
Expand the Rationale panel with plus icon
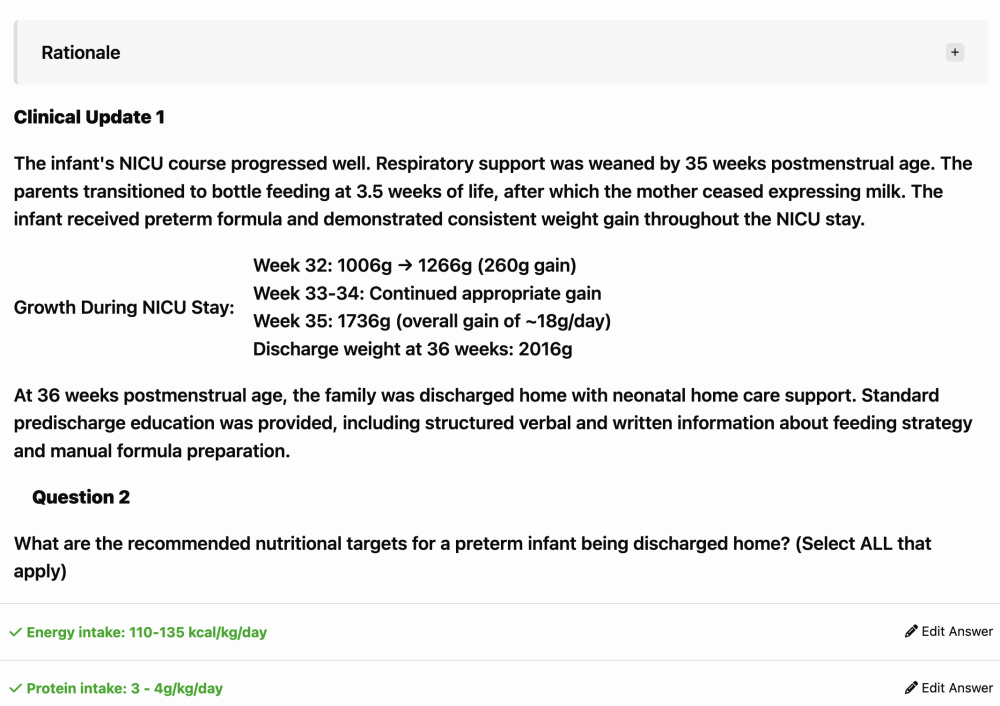(954, 52)
